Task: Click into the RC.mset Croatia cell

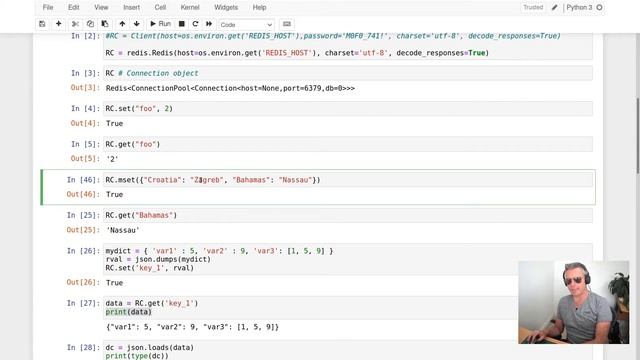Action: [x=348, y=180]
